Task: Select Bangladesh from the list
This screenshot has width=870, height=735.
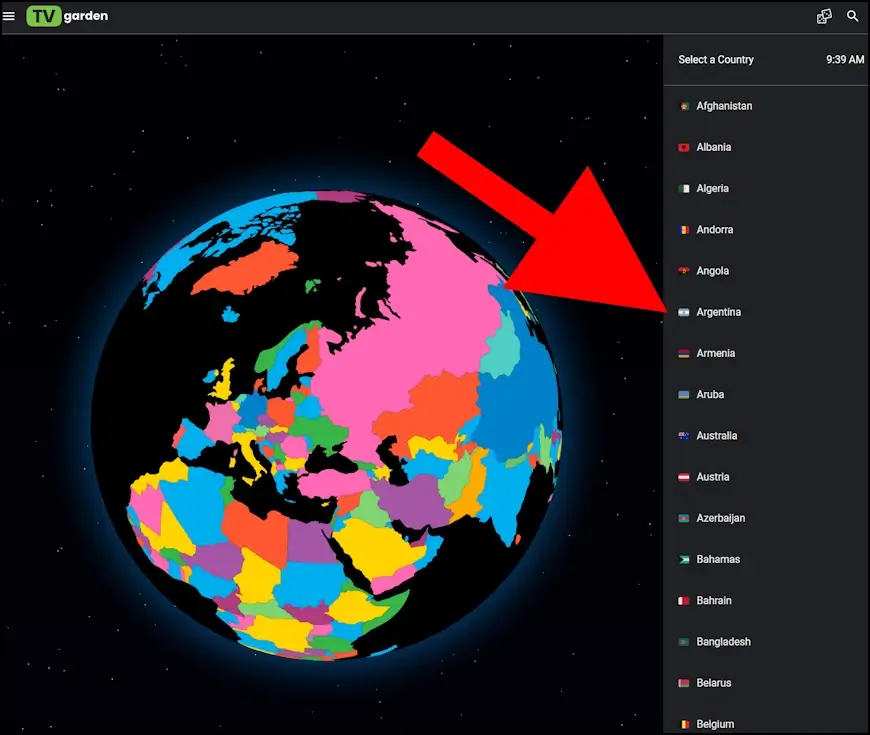Action: click(723, 642)
